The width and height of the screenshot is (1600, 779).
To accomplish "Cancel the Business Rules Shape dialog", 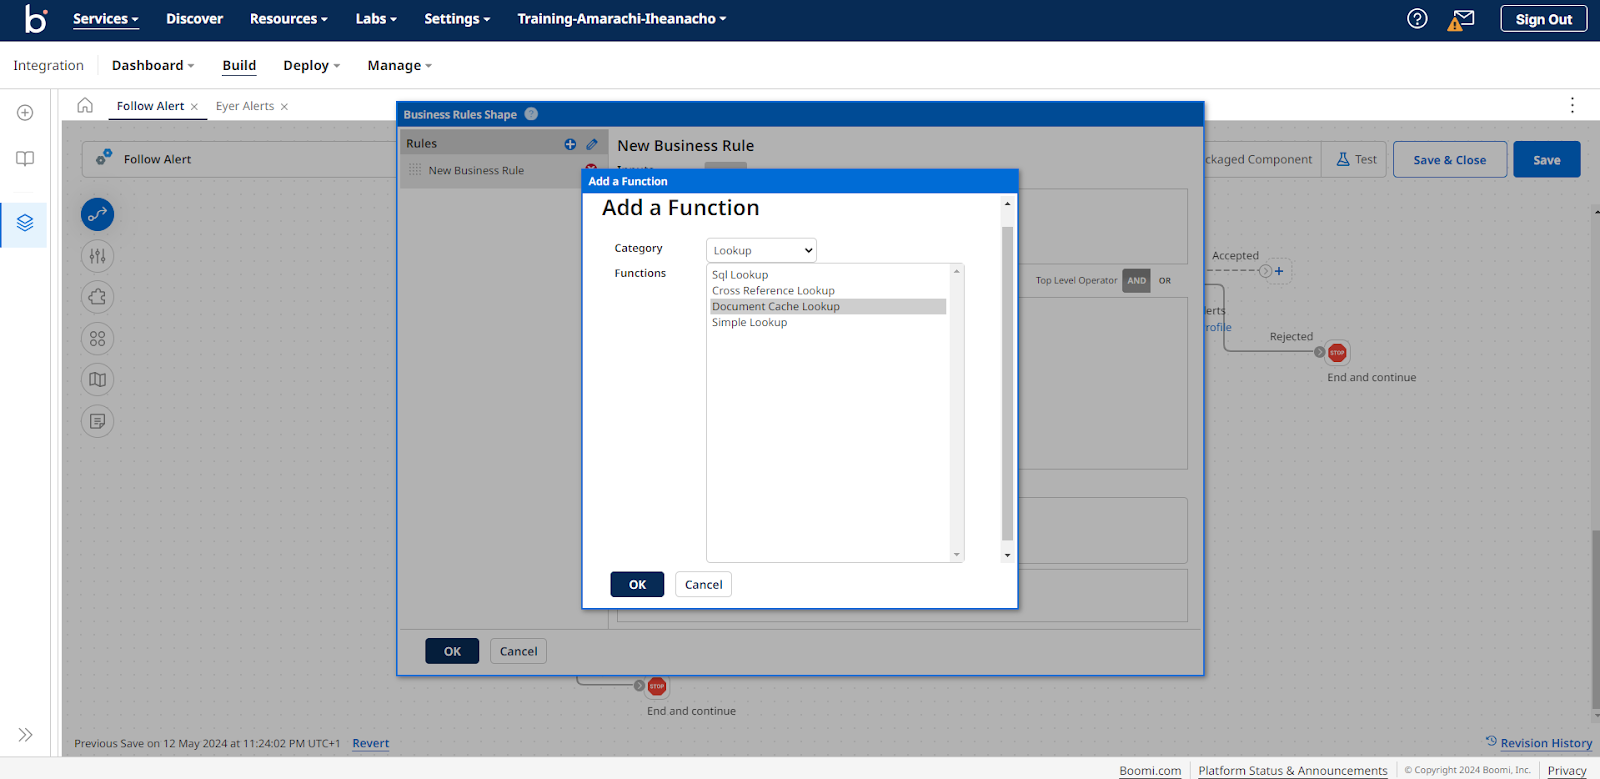I will pos(518,651).
